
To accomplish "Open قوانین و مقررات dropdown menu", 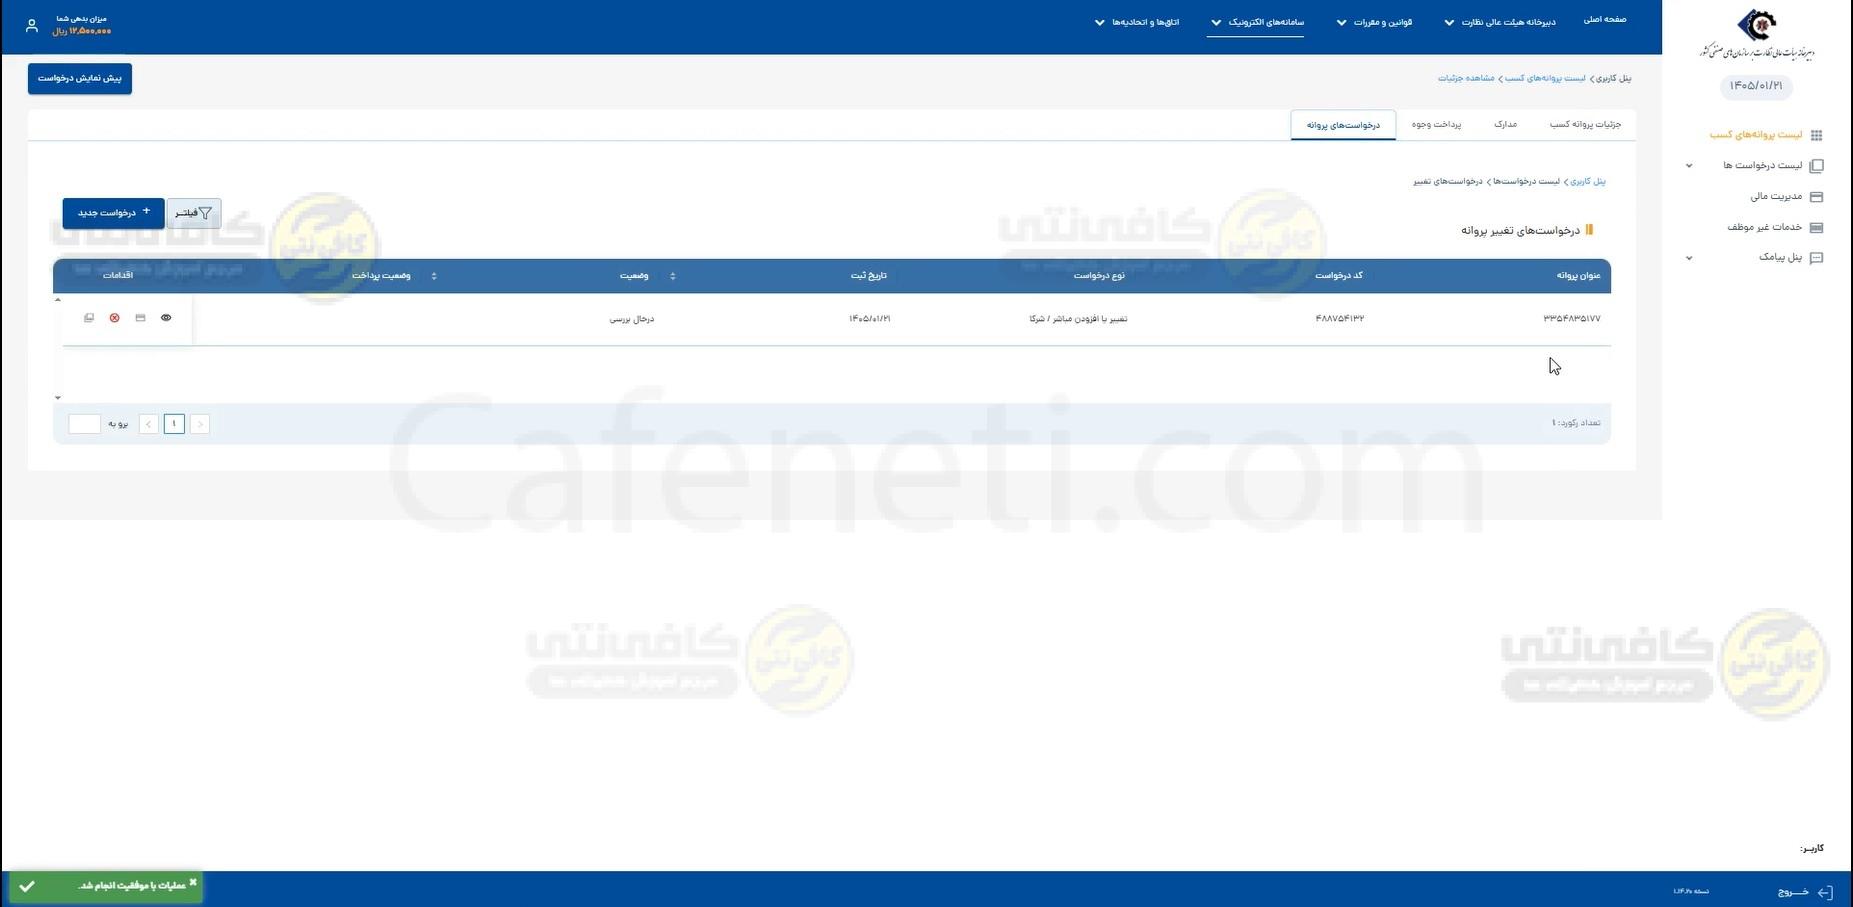I will 1374,22.
